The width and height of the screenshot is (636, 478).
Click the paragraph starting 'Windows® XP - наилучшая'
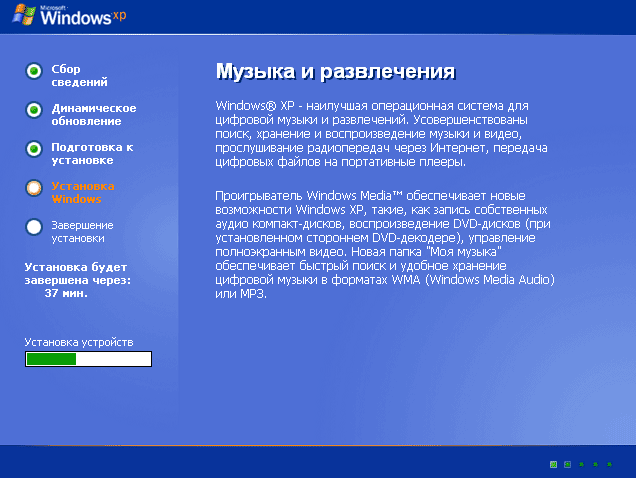coord(381,134)
